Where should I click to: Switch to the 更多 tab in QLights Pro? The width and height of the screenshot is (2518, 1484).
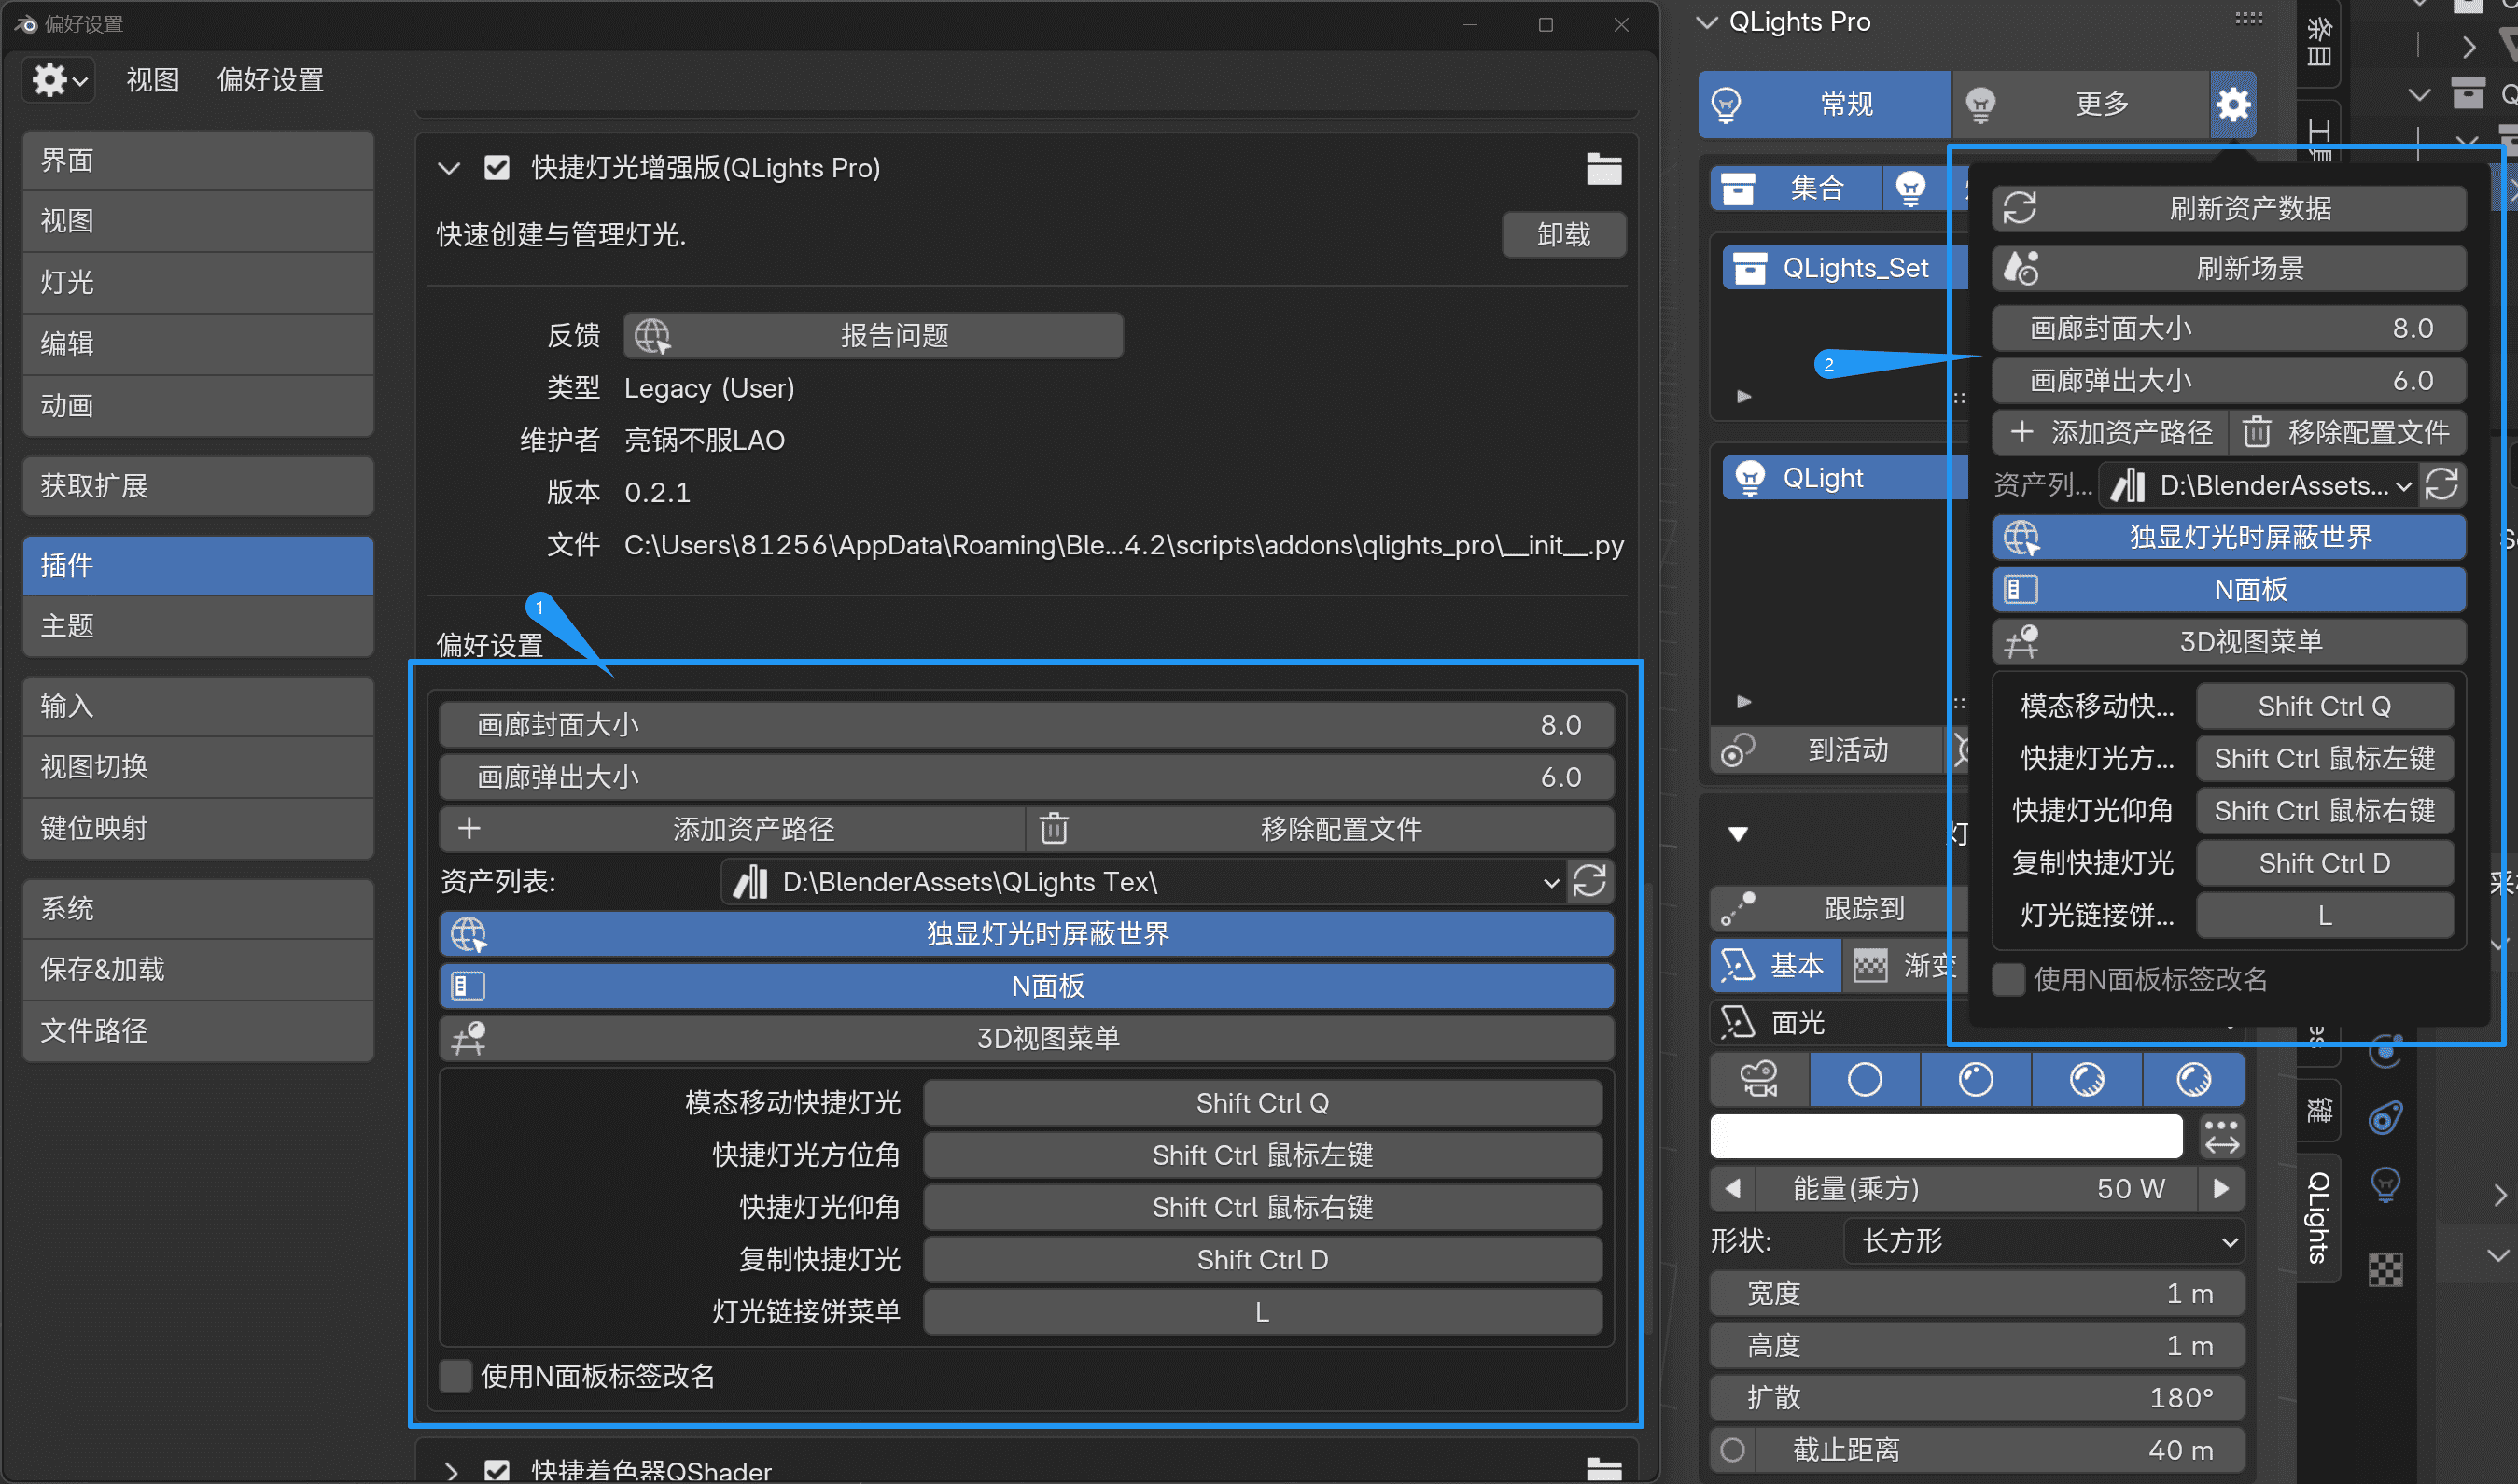pyautogui.click(x=2080, y=104)
